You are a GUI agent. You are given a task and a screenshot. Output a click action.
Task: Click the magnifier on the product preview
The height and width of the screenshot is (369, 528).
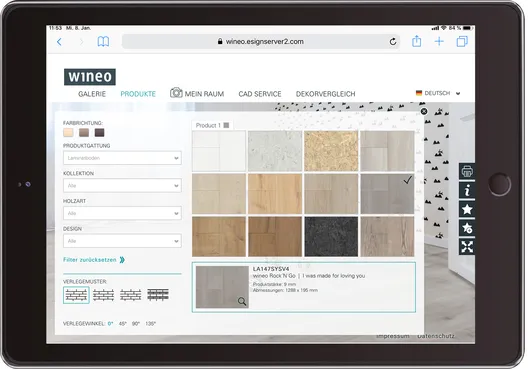[242, 301]
